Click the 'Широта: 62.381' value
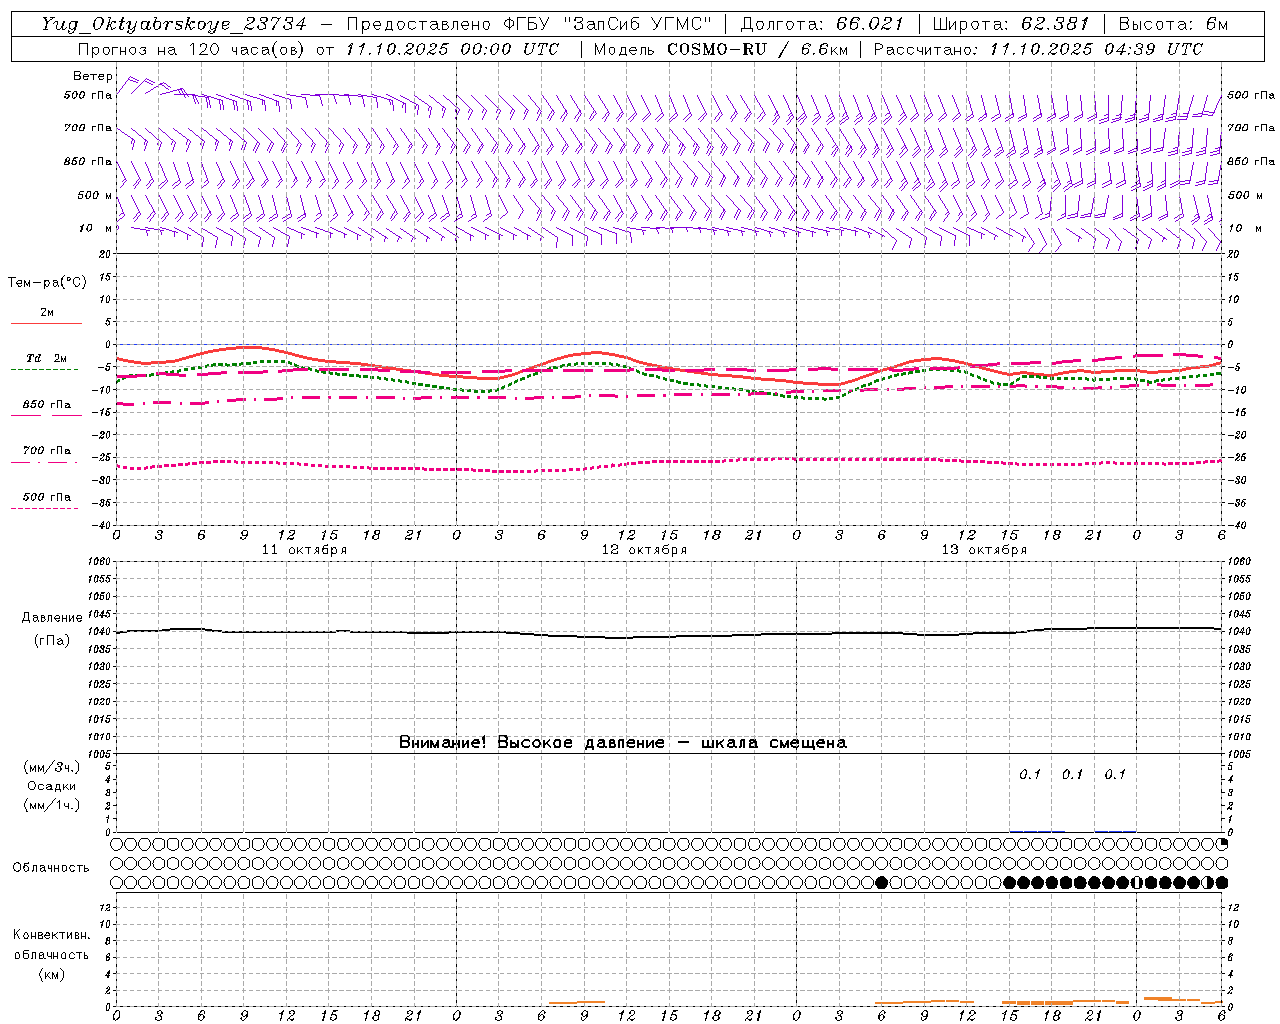Image resolution: width=1280 pixels, height=1024 pixels. 1010,24
